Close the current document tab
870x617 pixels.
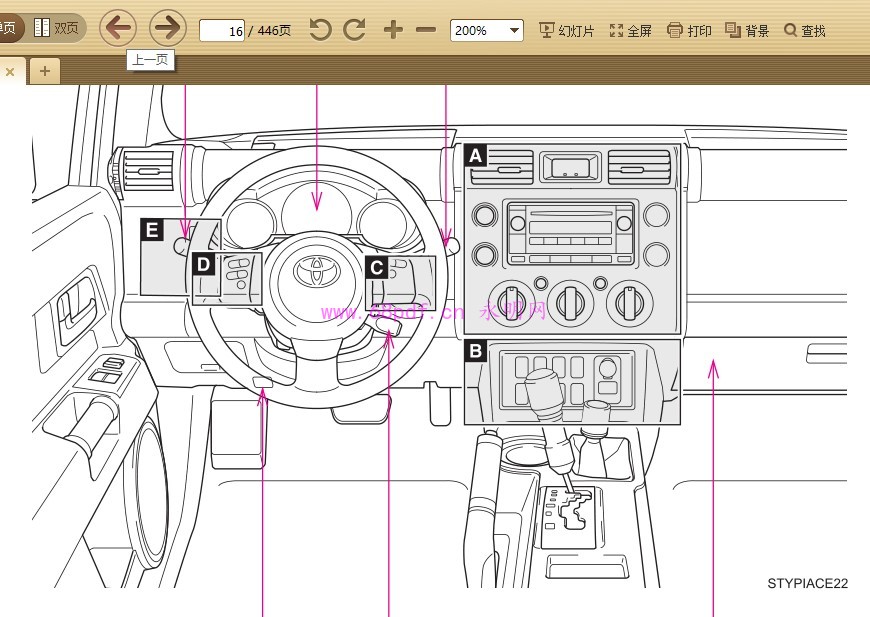10,71
